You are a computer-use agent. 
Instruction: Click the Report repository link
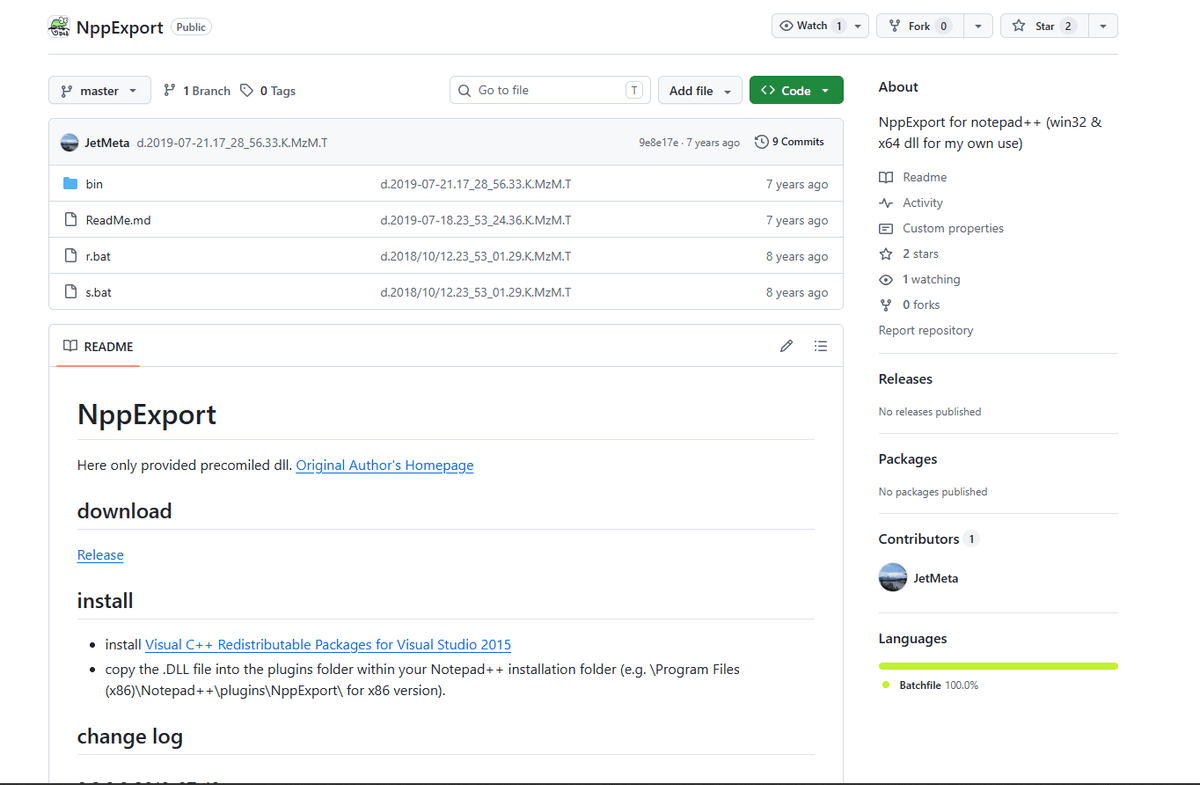point(926,330)
